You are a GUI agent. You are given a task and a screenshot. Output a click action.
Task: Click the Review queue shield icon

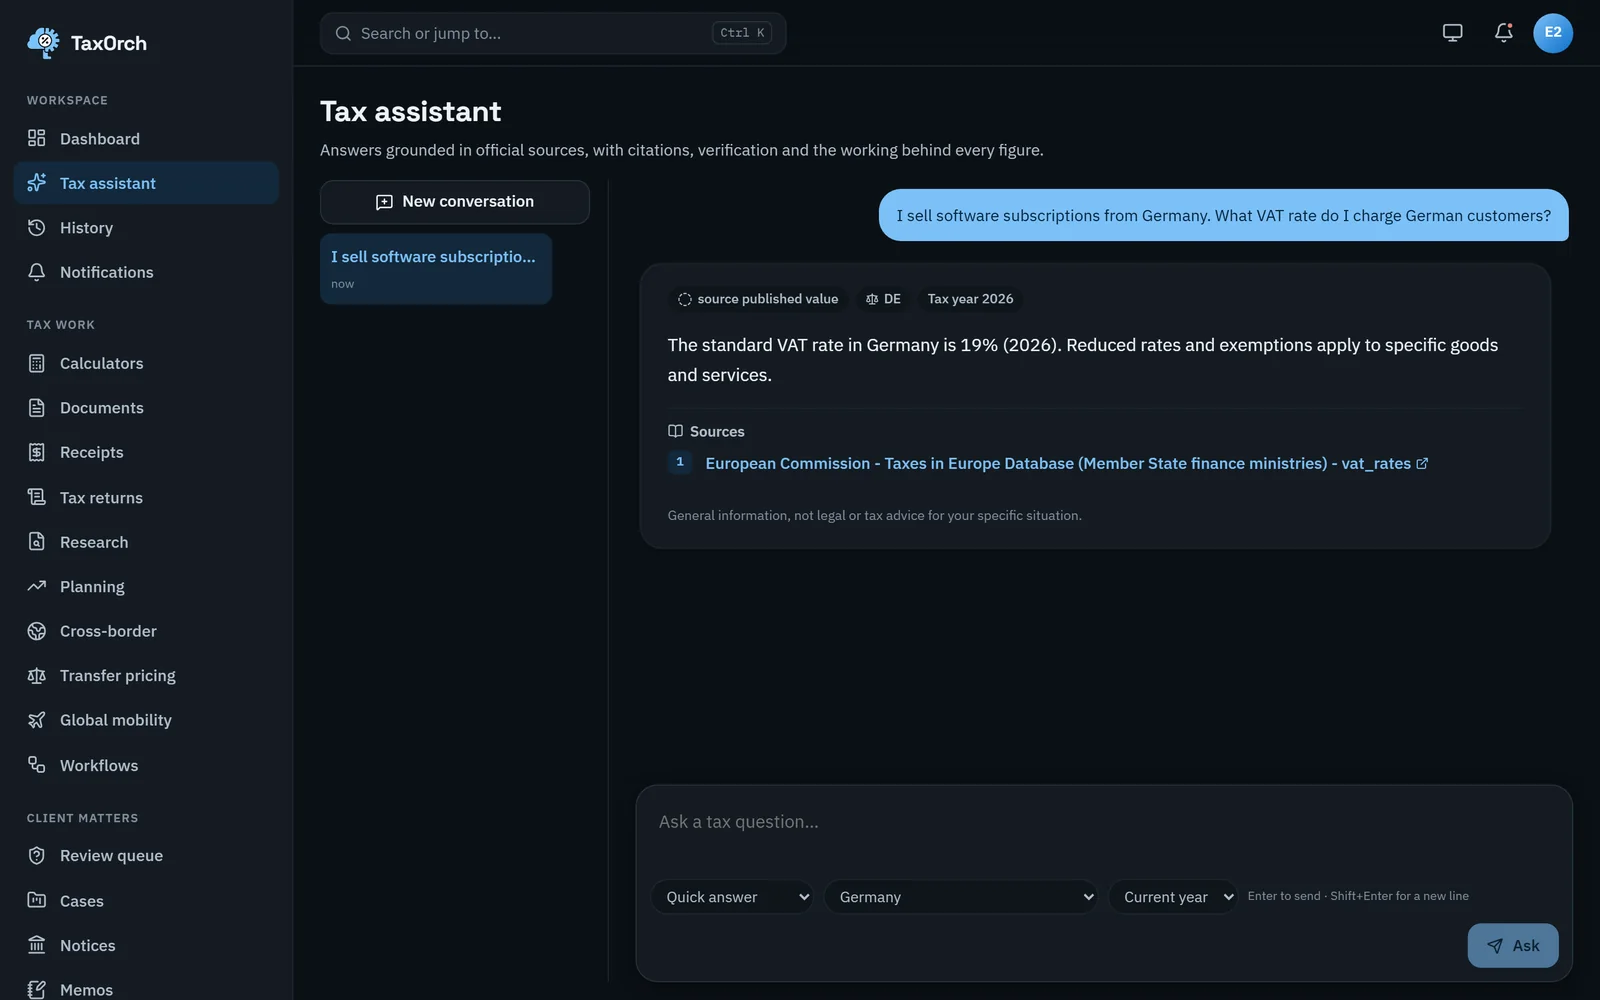[x=37, y=856]
